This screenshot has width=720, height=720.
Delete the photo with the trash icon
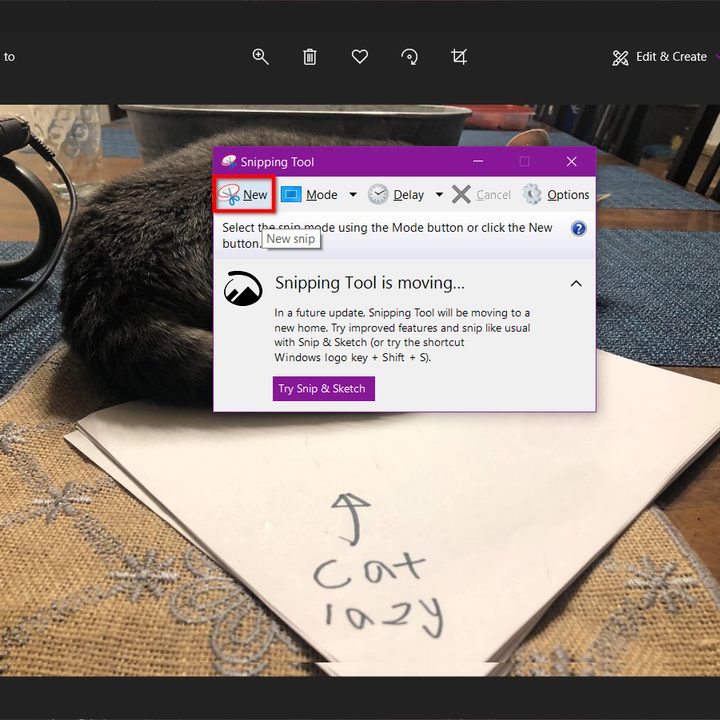(x=310, y=57)
